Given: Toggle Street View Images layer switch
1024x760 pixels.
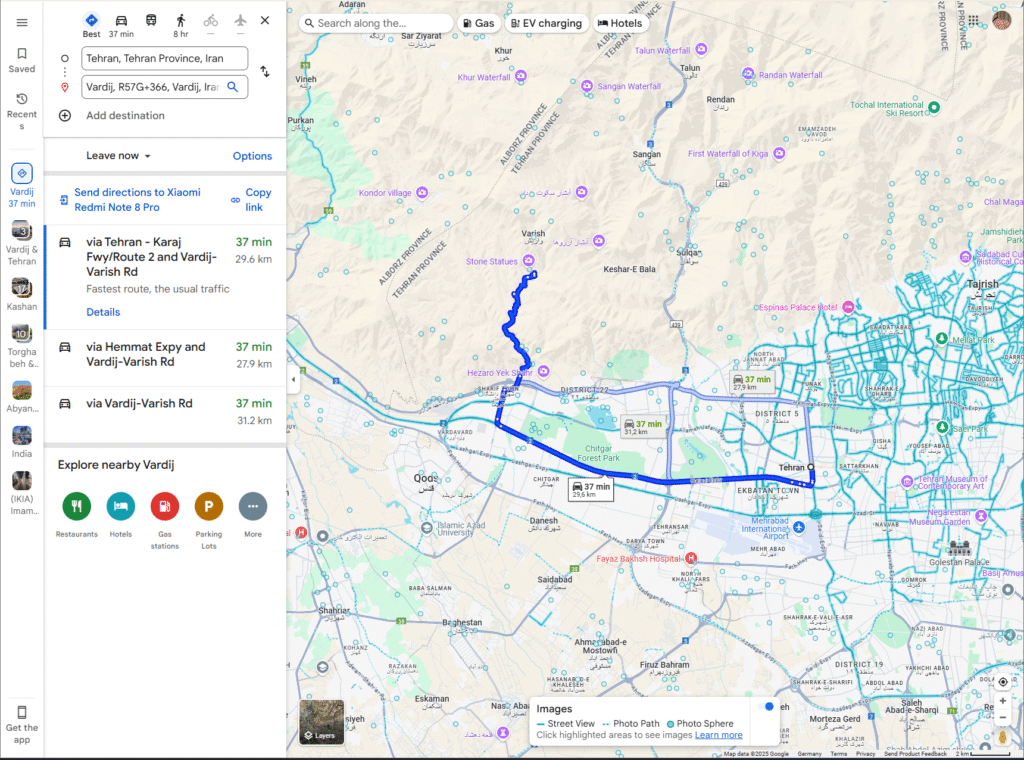Looking at the screenshot, I should (765, 706).
